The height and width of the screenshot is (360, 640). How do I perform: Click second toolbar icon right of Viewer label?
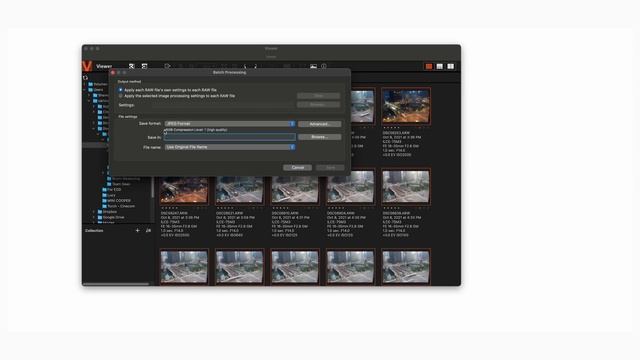pyautogui.click(x=144, y=66)
